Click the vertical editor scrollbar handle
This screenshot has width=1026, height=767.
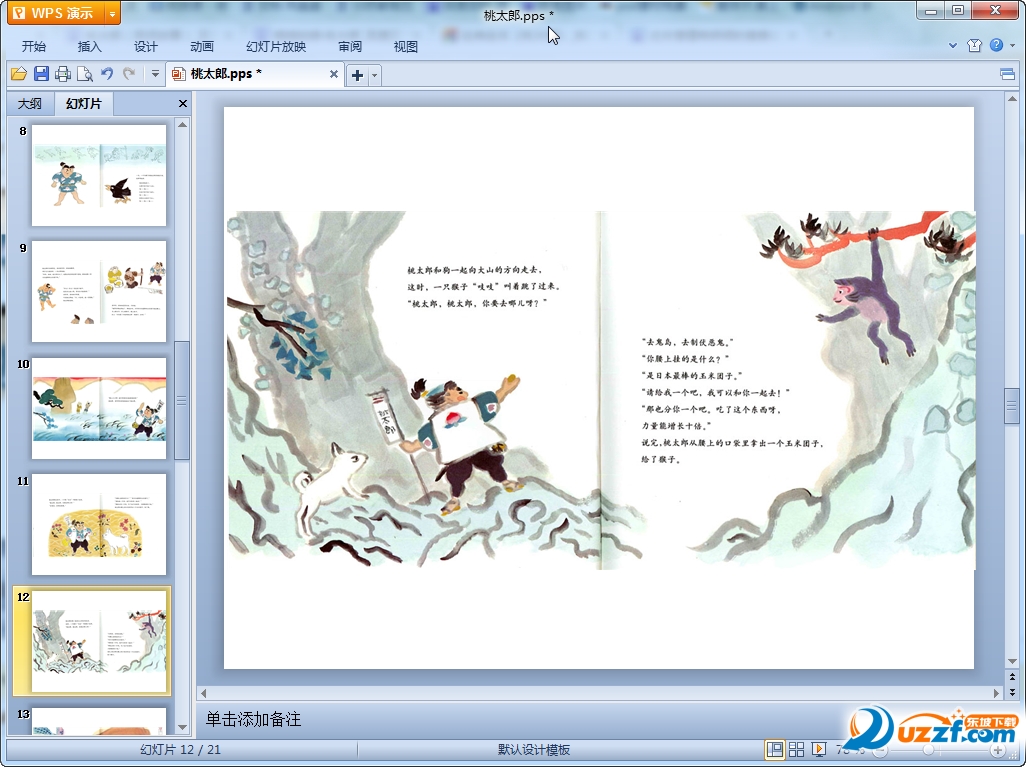point(1012,406)
